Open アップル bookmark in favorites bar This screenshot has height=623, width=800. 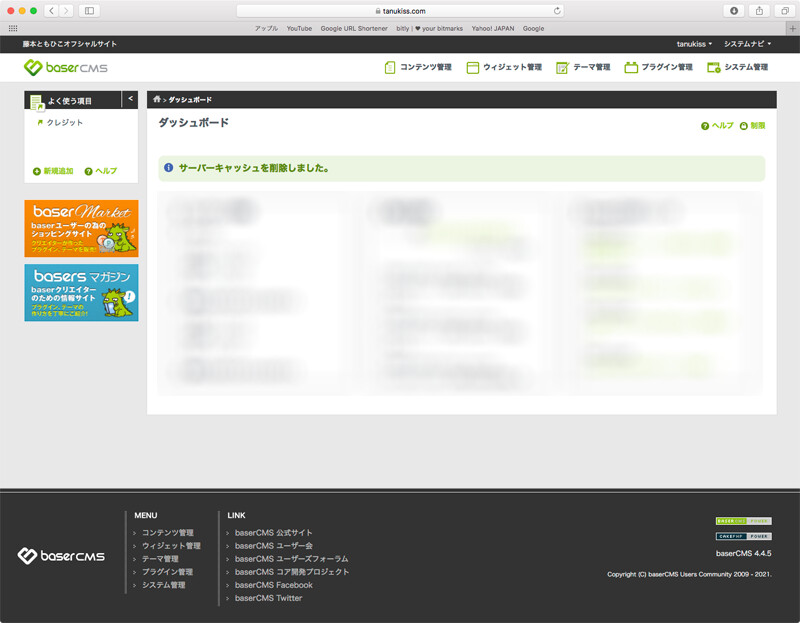(x=266, y=29)
